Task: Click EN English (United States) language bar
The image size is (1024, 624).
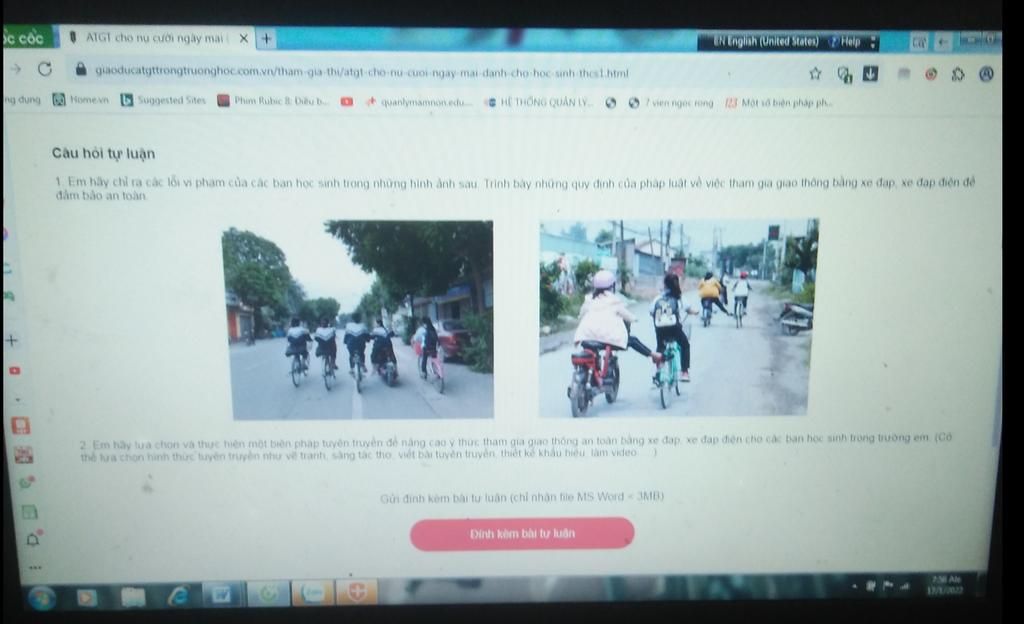Action: (765, 41)
